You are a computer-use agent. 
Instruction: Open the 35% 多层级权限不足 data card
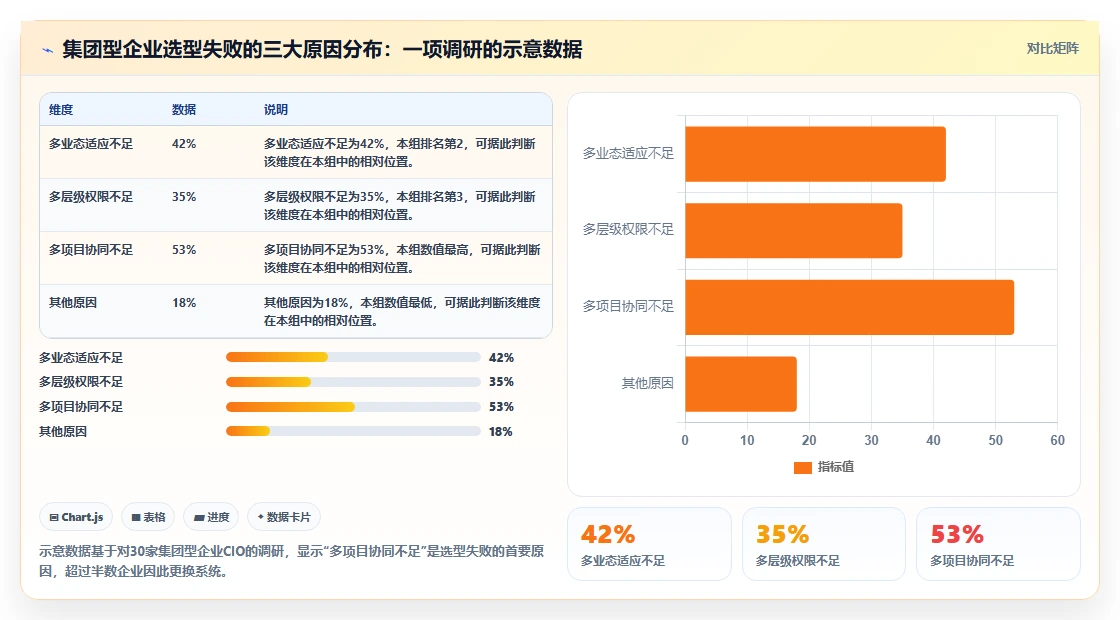(824, 544)
